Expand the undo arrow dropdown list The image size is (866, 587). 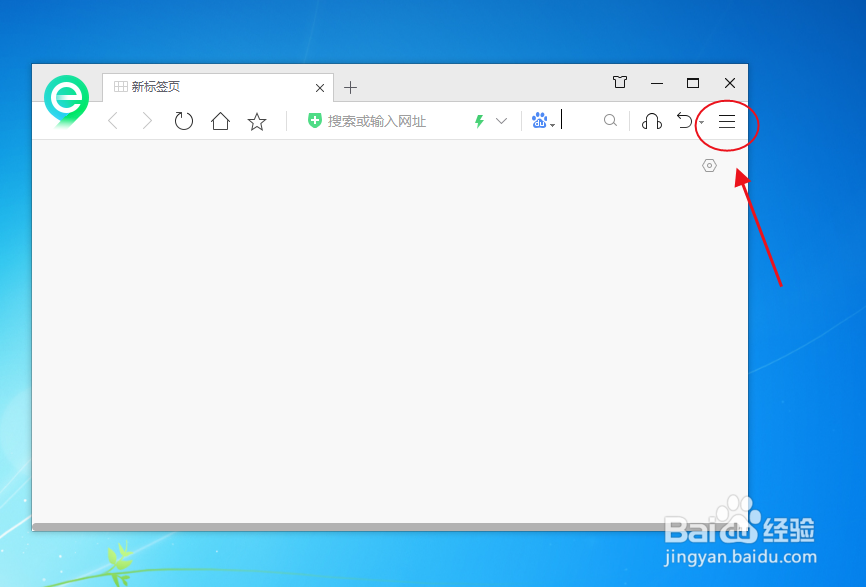(x=701, y=122)
